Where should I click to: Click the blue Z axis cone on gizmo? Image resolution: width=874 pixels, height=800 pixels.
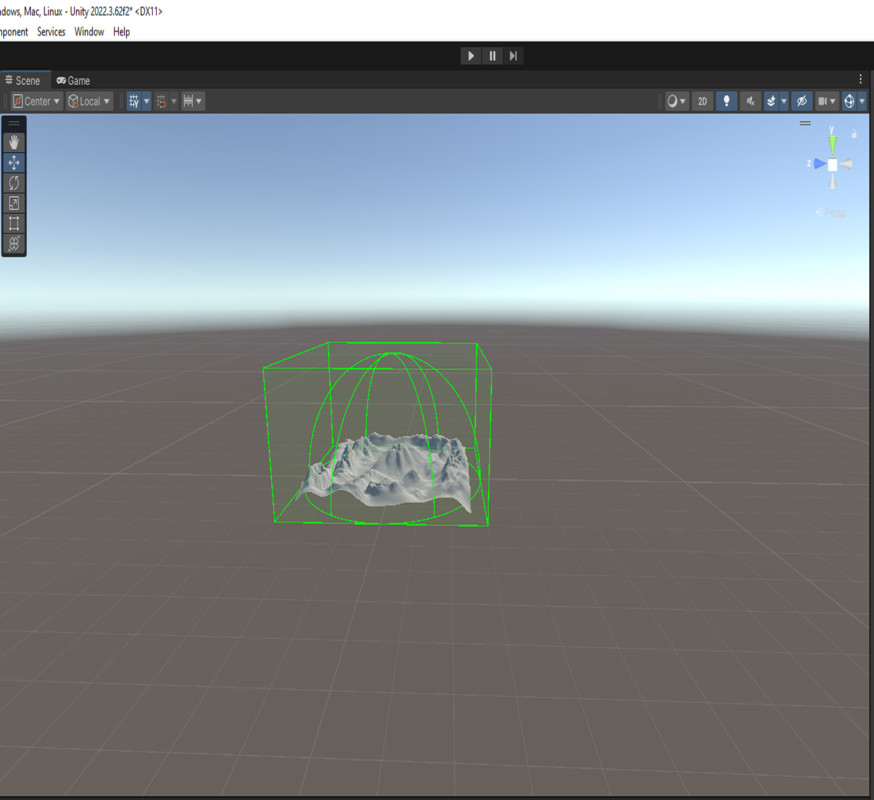[819, 164]
